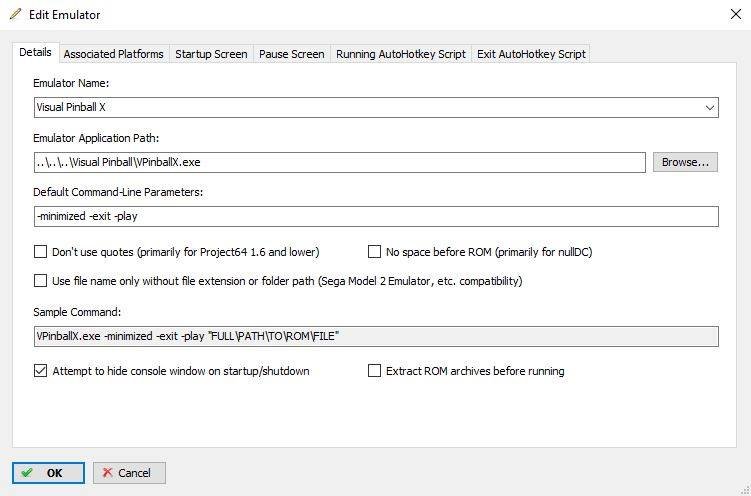Select the Running AutoHotkey Script tab
The height and width of the screenshot is (496, 751).
click(x=401, y=54)
